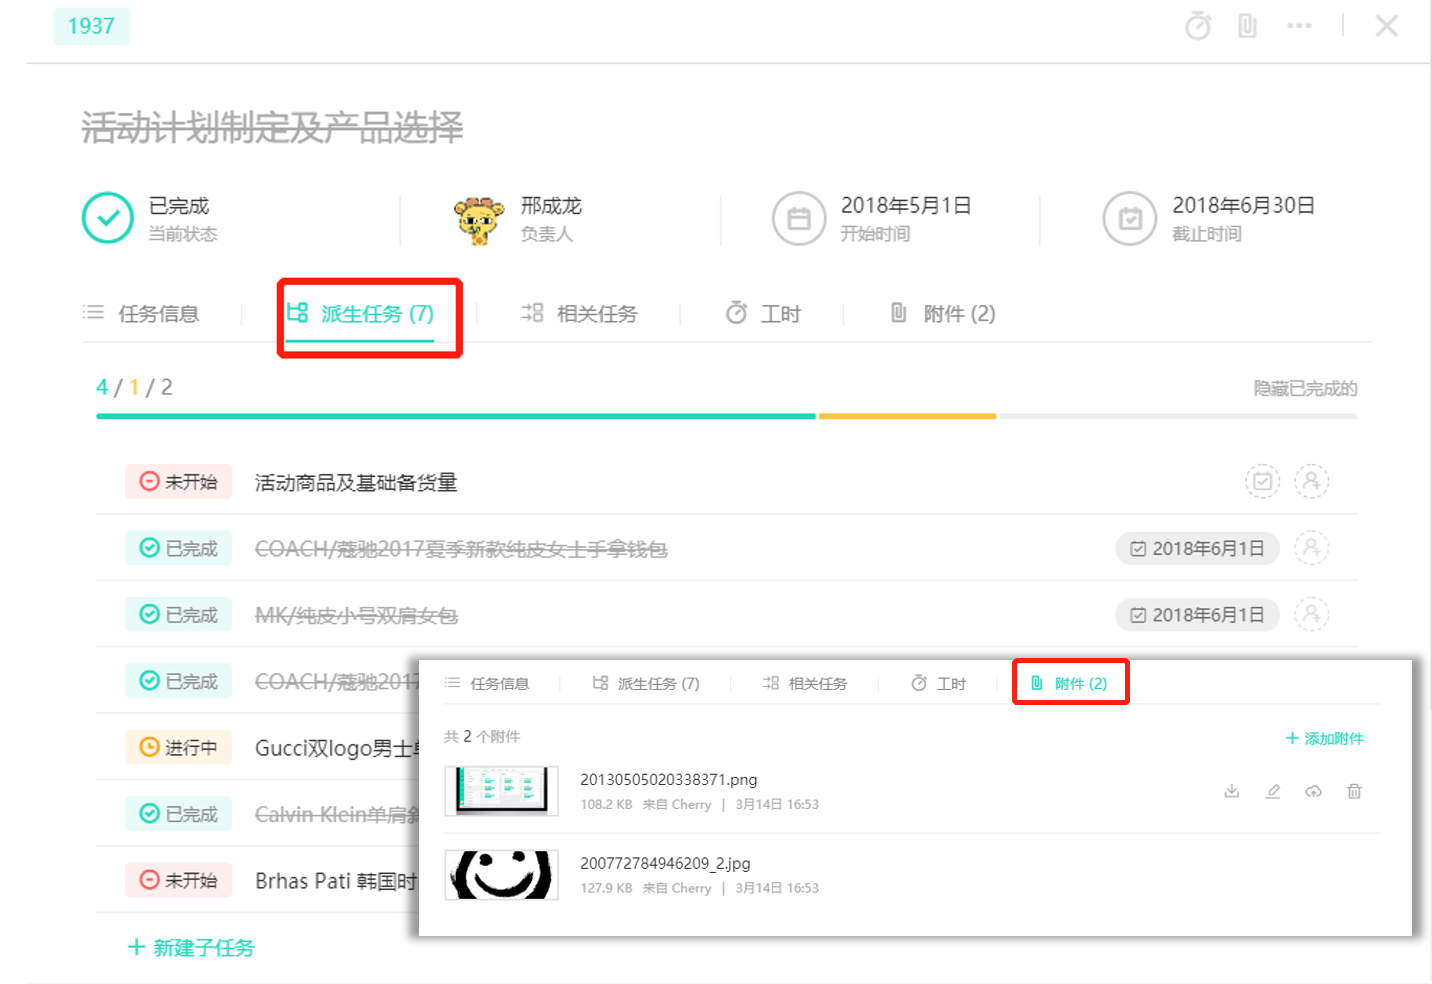Download the 20130505020338371.png attachment

tap(1231, 791)
